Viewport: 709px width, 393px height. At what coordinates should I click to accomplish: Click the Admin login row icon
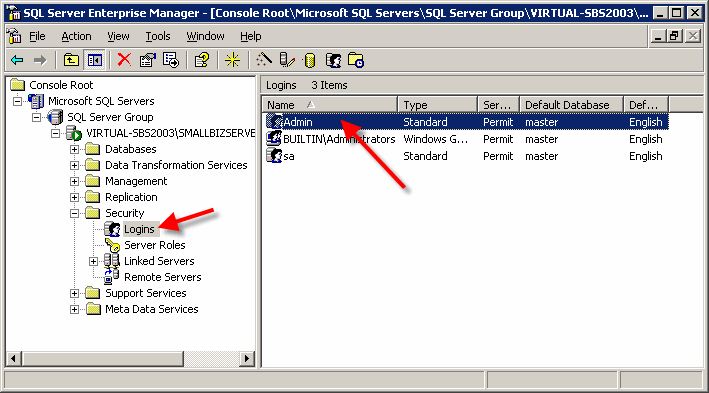[274, 122]
